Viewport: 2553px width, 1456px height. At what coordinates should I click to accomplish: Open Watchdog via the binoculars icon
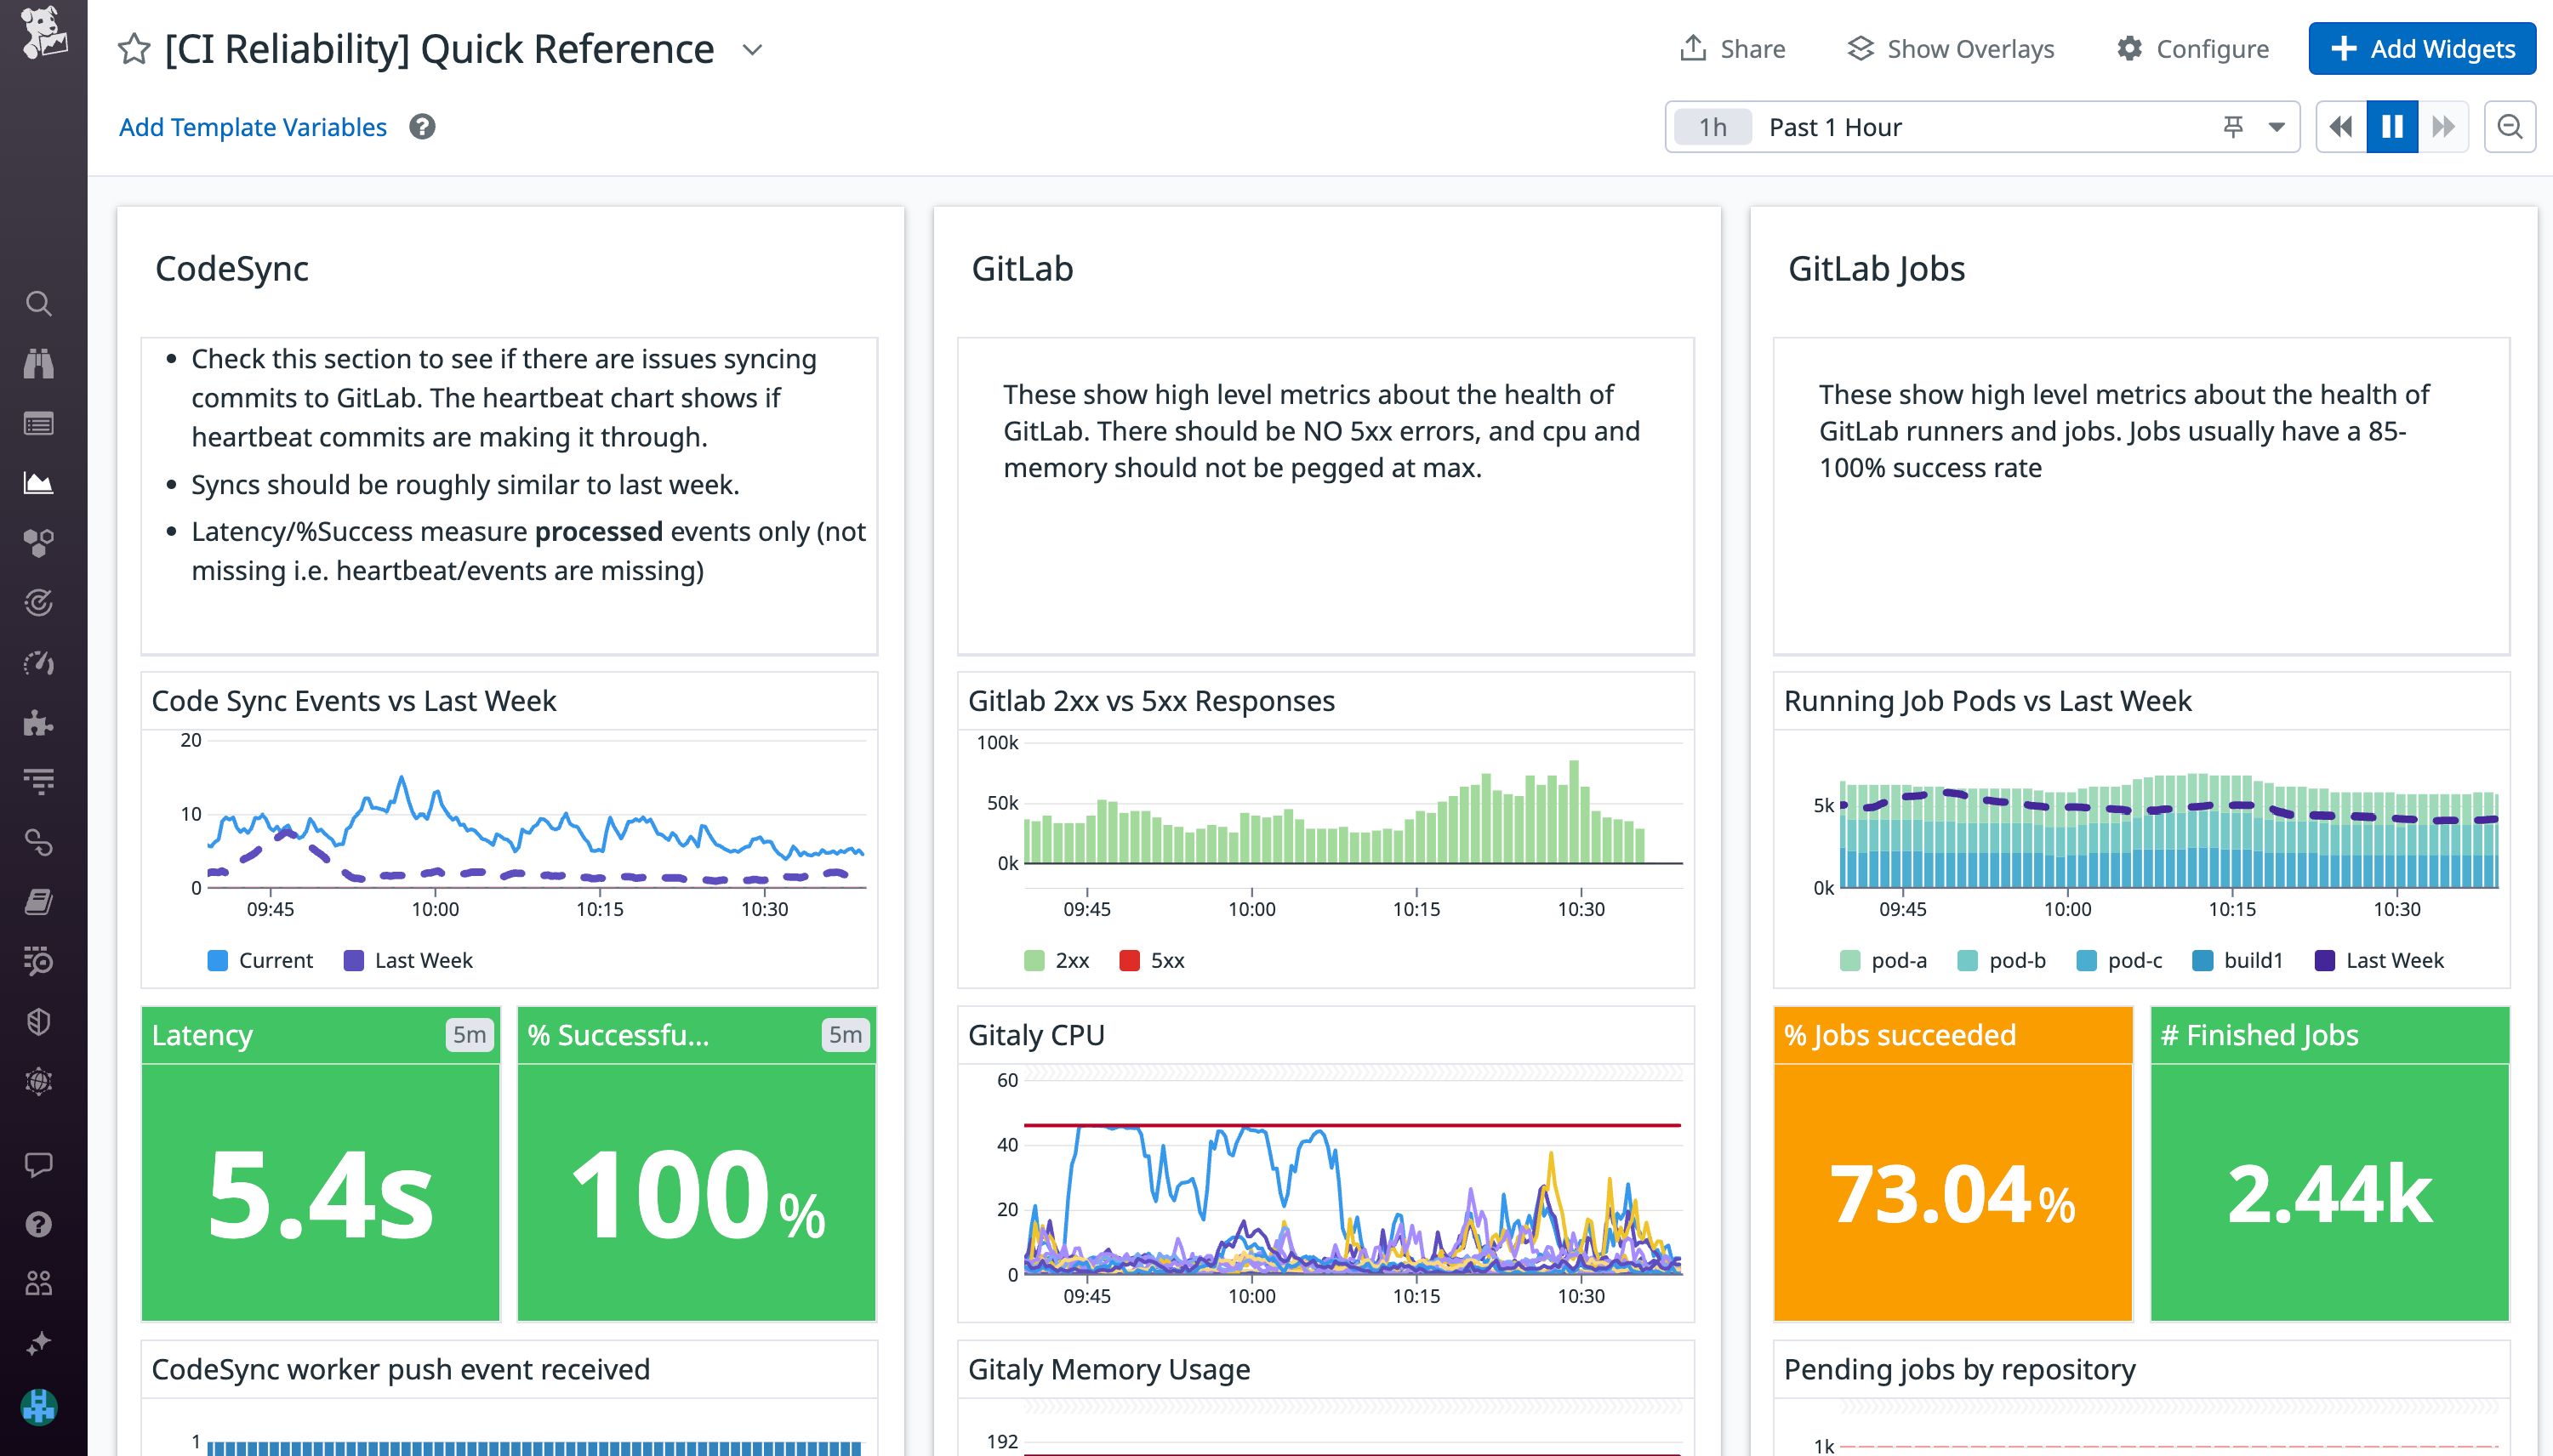point(39,363)
